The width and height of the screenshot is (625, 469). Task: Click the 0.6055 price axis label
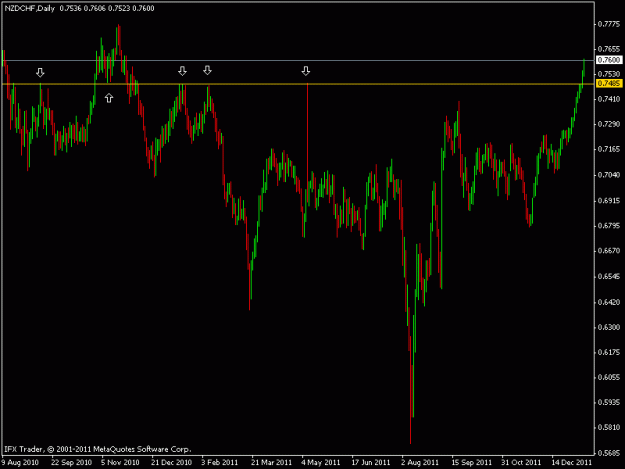click(x=609, y=377)
